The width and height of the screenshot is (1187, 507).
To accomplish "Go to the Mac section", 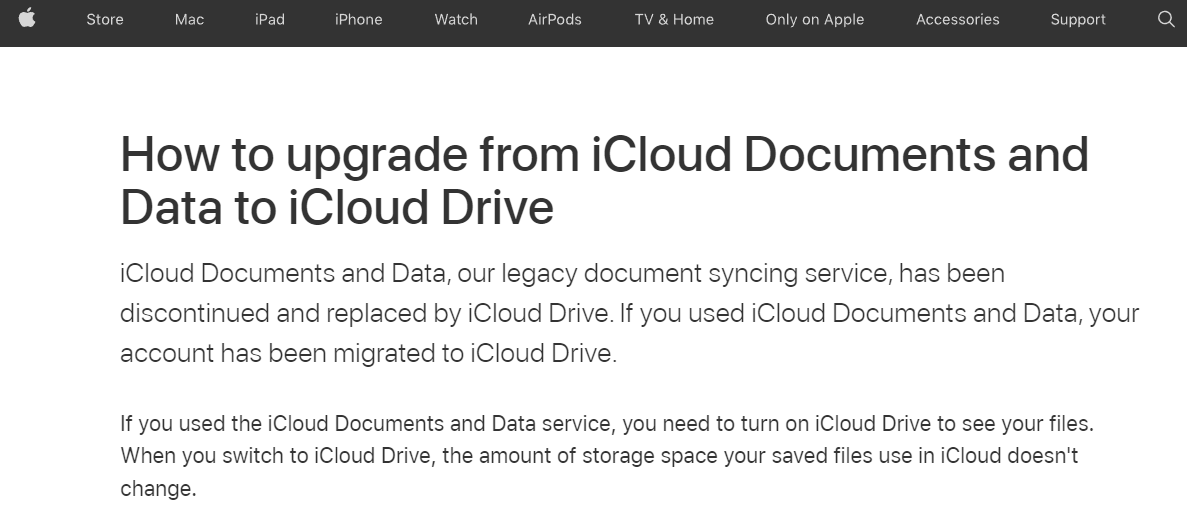I will click(189, 20).
